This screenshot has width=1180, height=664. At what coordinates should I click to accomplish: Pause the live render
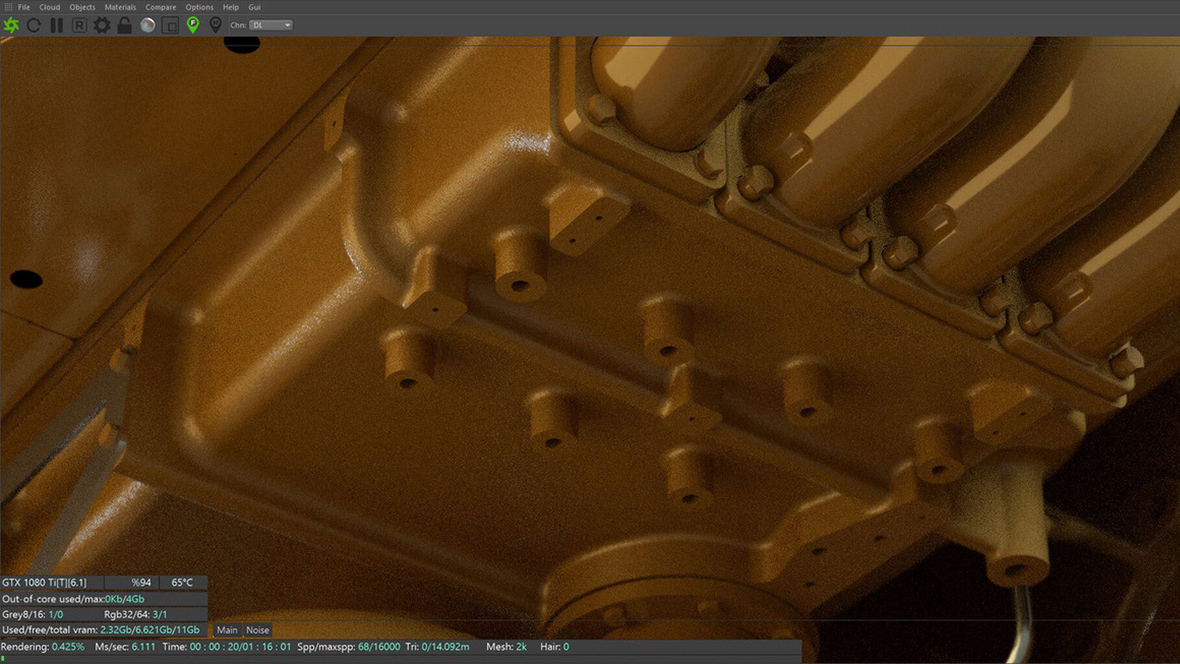[56, 25]
